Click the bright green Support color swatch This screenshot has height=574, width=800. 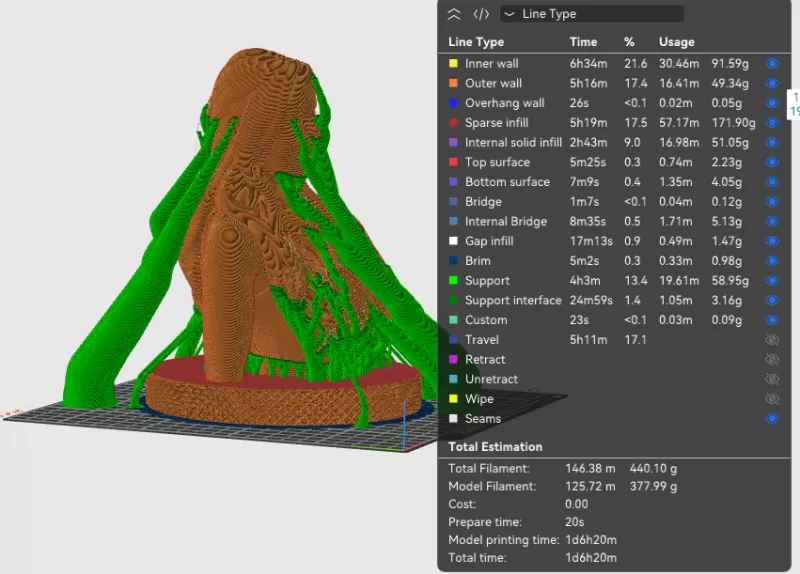pyautogui.click(x=453, y=281)
